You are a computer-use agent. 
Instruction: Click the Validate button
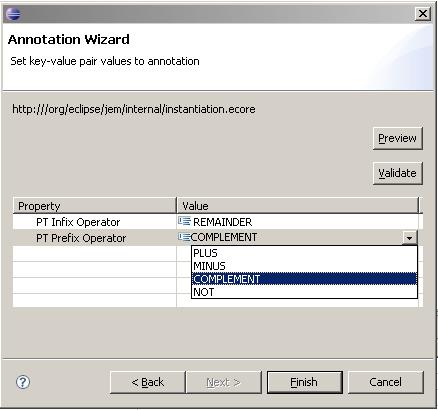click(398, 173)
